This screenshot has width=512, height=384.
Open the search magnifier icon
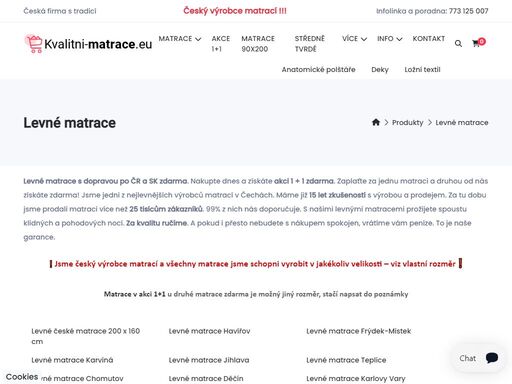click(458, 44)
